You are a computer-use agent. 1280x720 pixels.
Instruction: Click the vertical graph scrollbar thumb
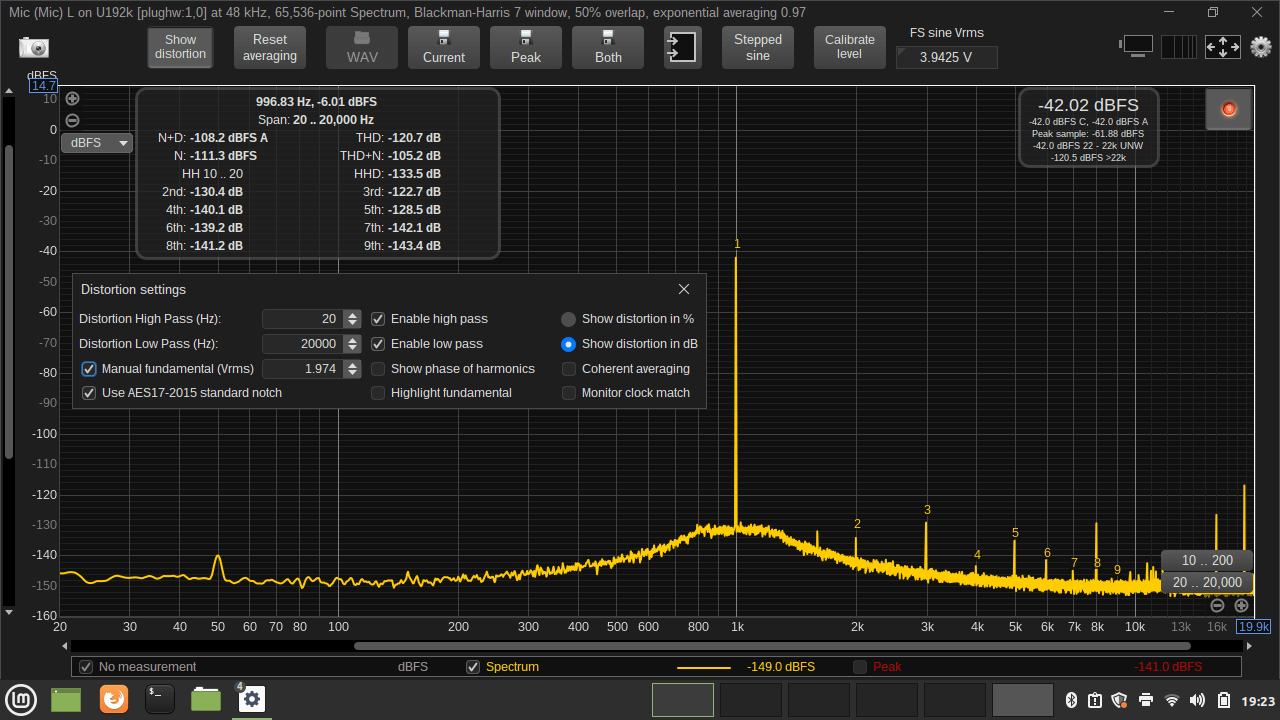tap(9, 302)
